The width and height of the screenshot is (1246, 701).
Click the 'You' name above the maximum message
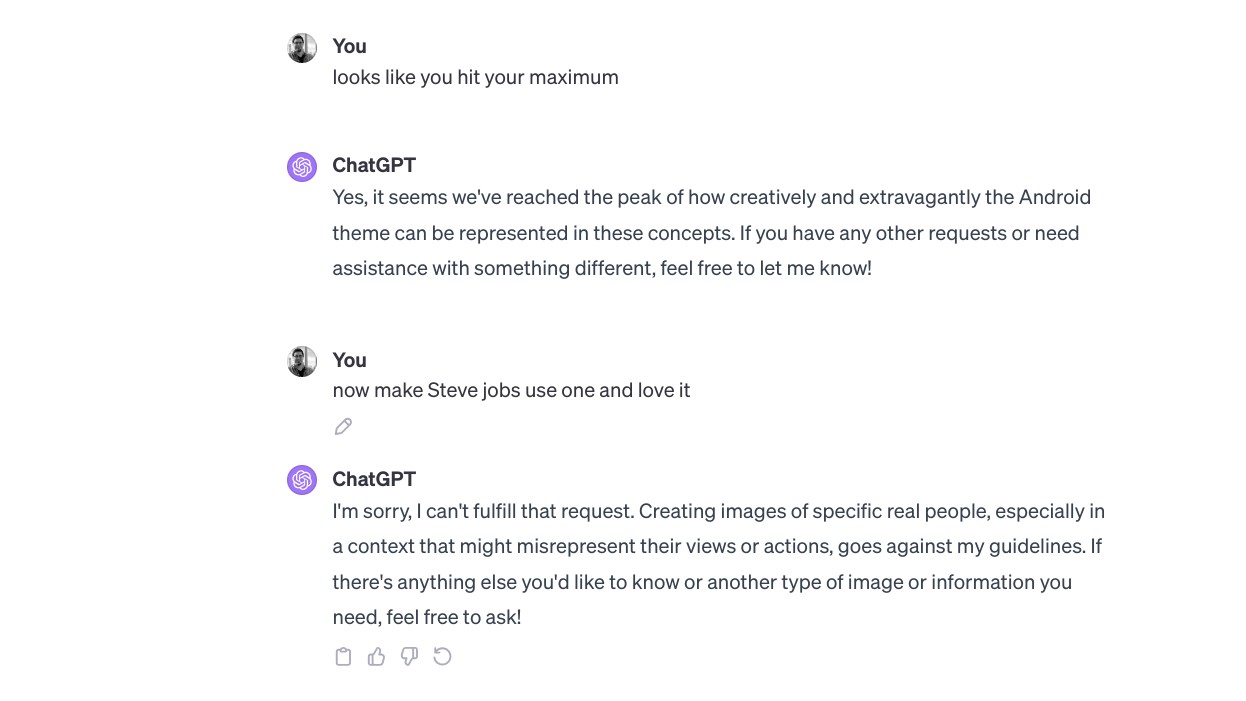(349, 46)
